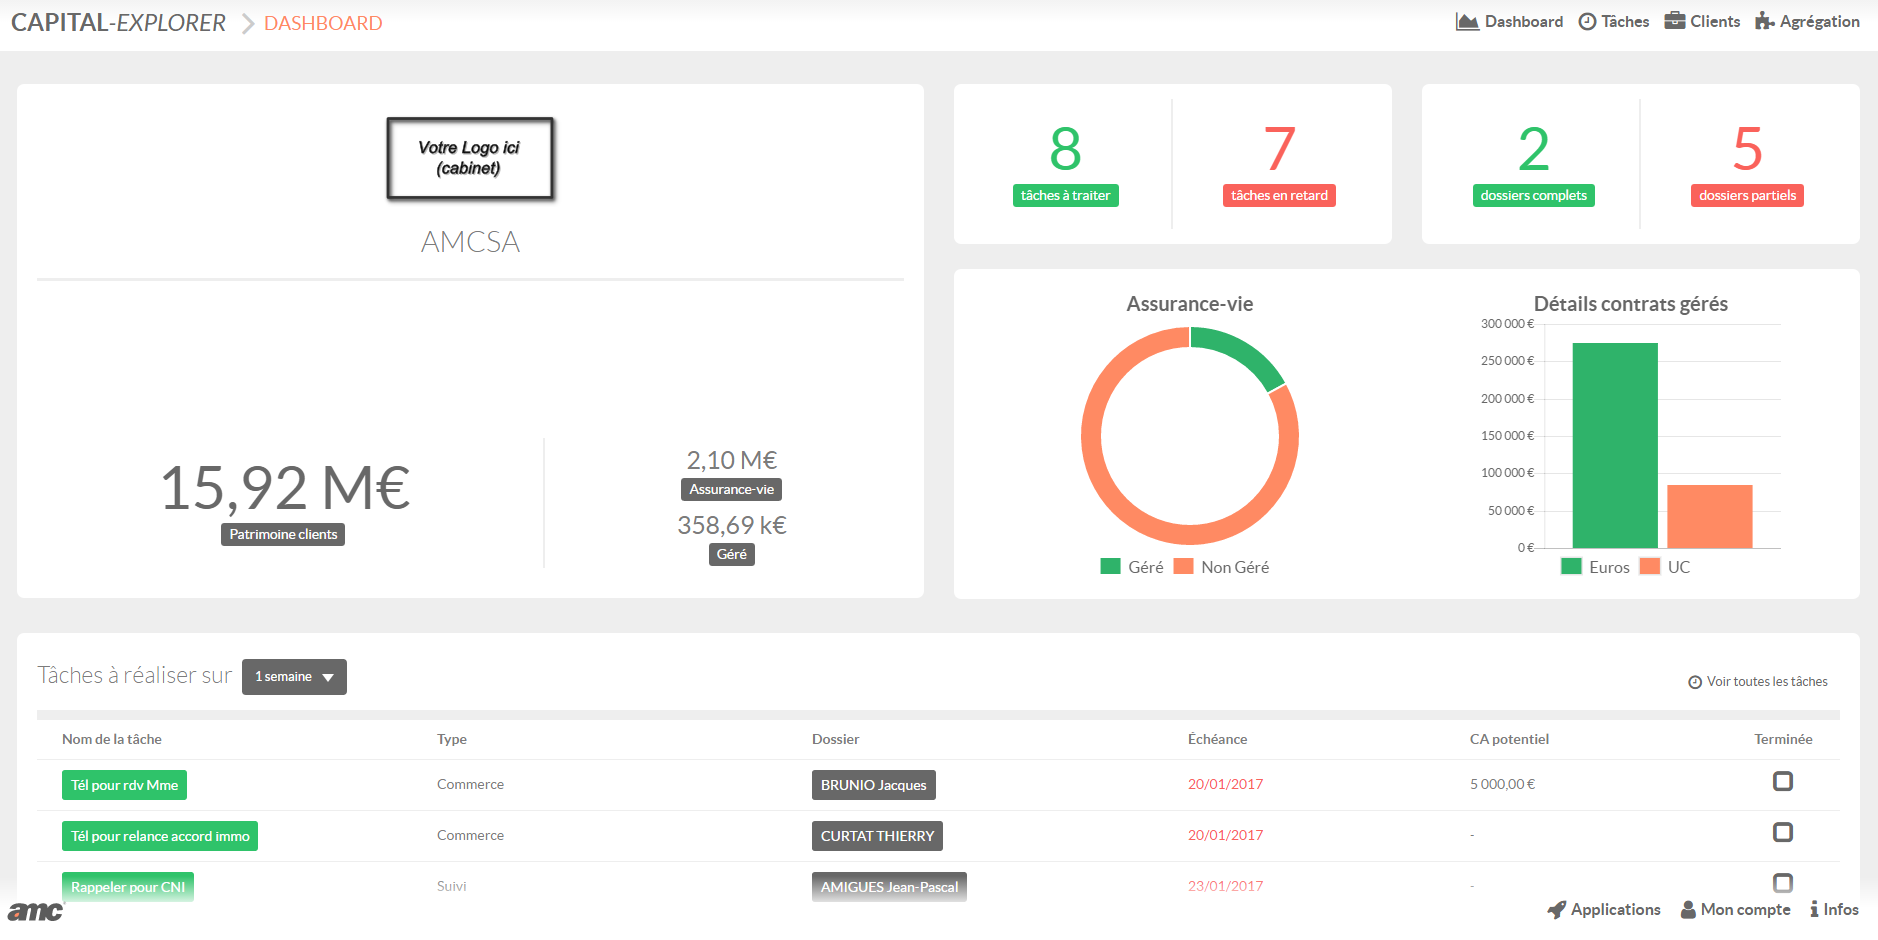1878x940 pixels.
Task: Click the Votre Logo ici placeholder image
Action: 470,159
